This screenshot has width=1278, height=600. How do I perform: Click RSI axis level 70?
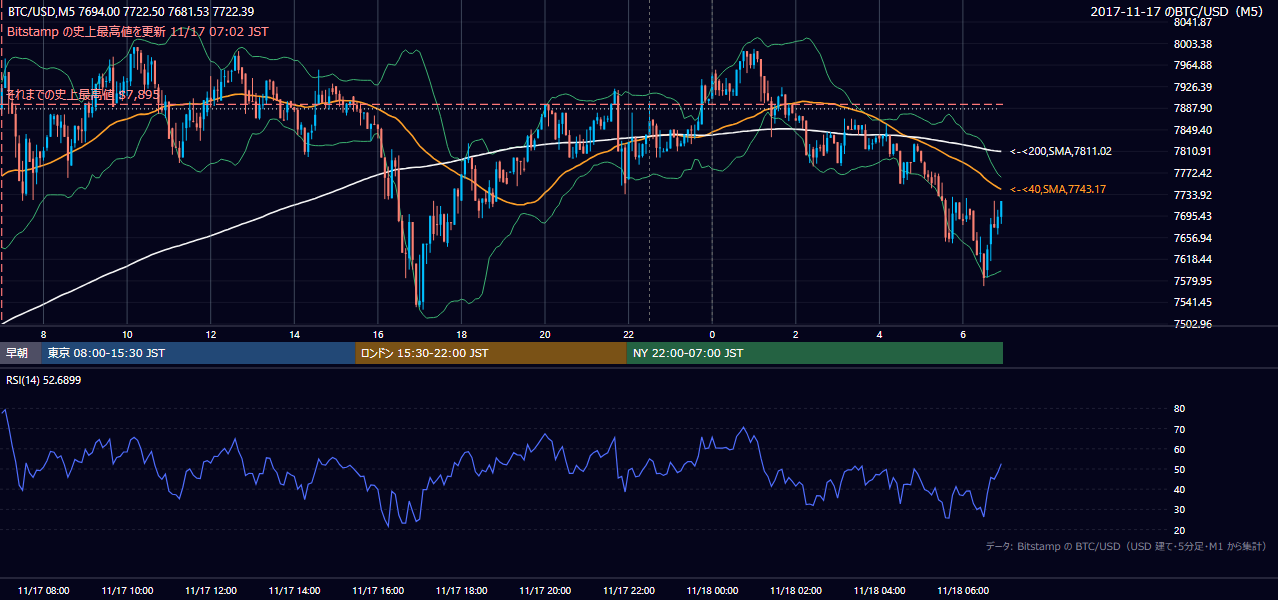1179,429
